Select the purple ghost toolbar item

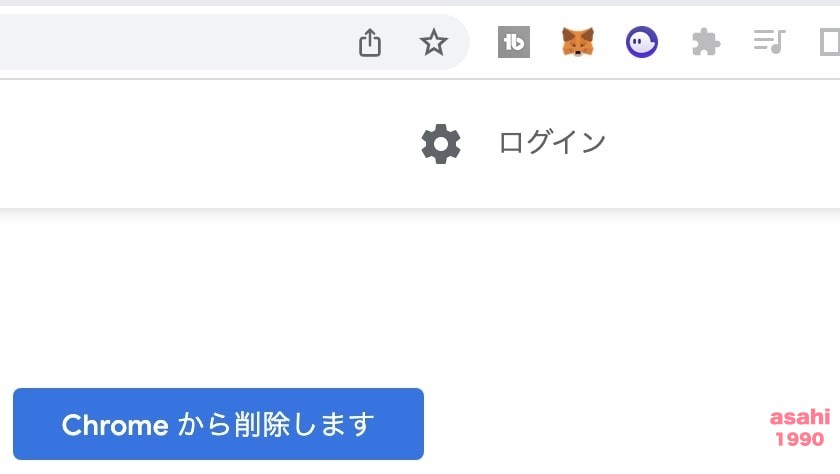tap(642, 42)
